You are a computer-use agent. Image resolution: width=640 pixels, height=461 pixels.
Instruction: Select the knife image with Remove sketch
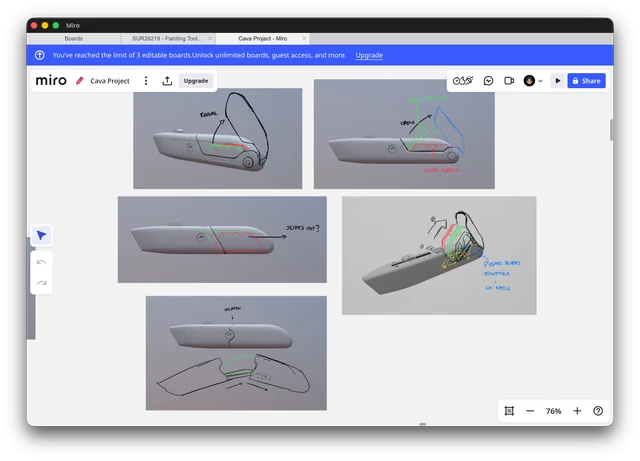point(218,138)
